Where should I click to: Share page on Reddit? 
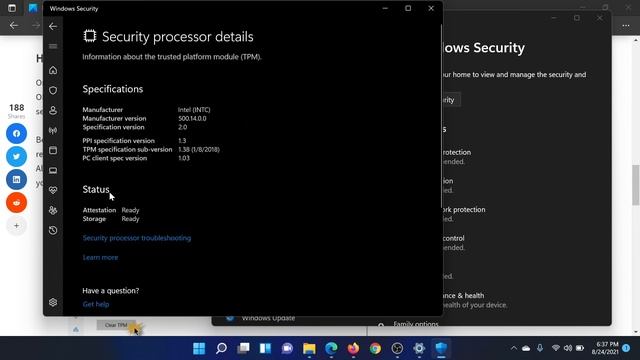[x=16, y=202]
